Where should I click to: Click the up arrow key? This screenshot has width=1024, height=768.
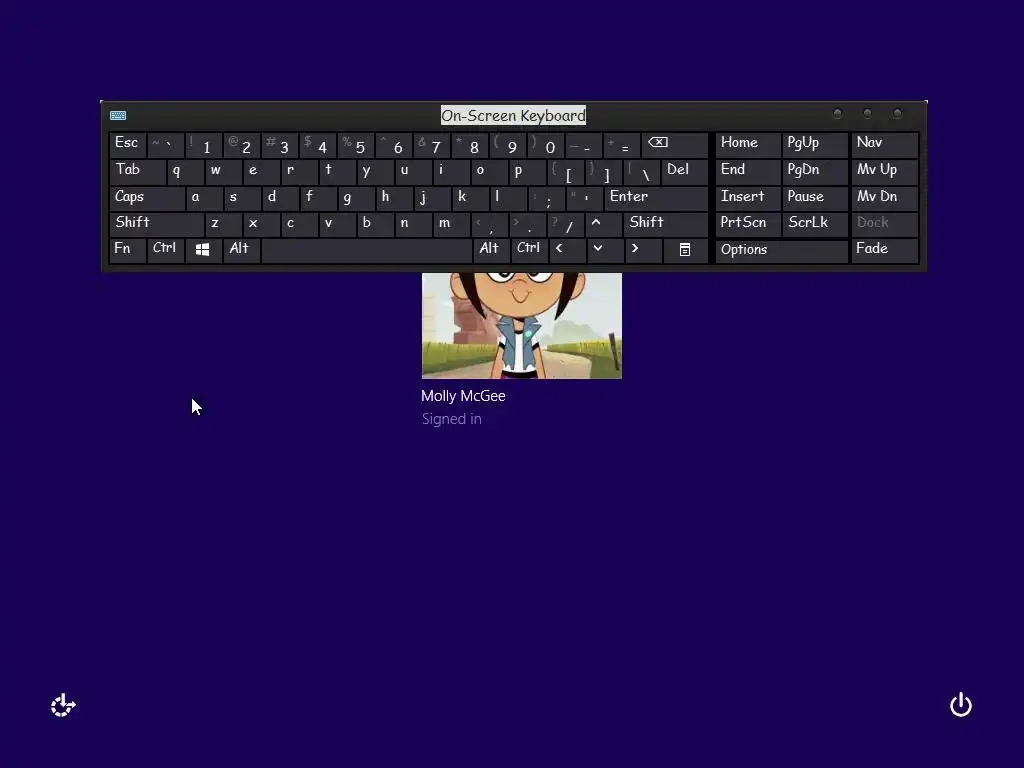coord(603,223)
